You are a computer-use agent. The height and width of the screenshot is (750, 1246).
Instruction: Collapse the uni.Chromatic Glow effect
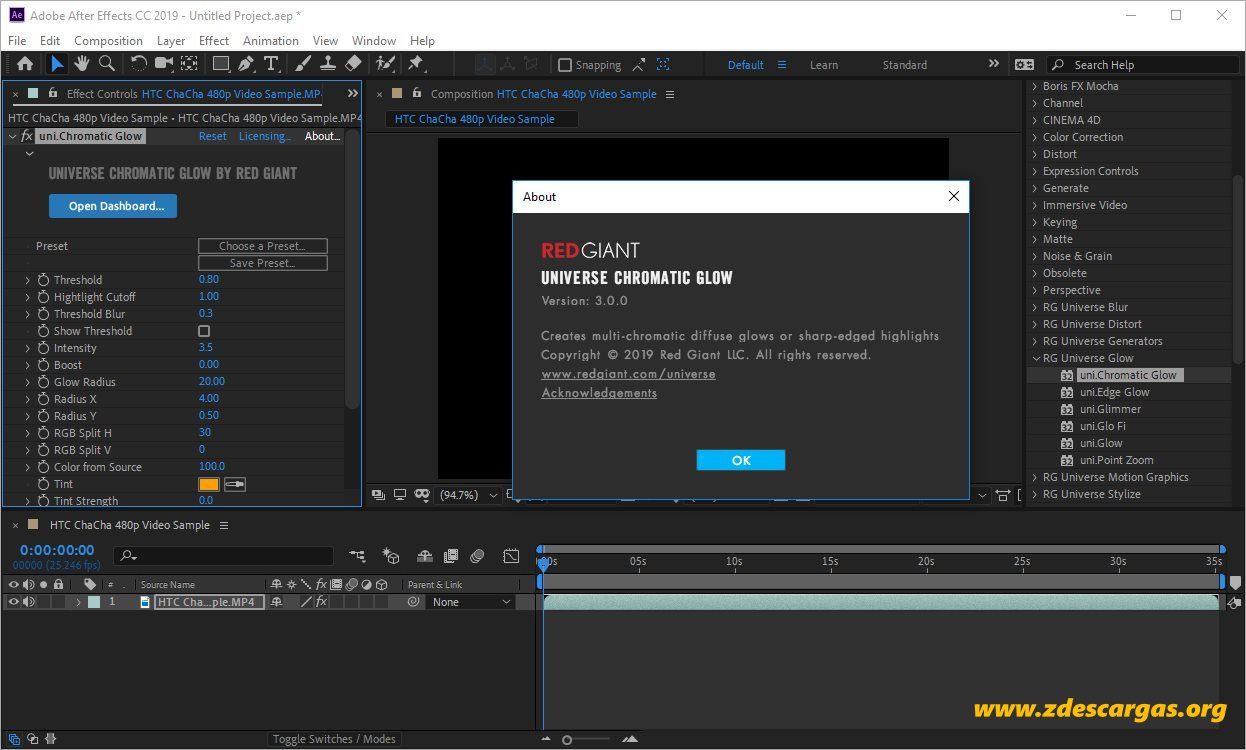(x=11, y=136)
